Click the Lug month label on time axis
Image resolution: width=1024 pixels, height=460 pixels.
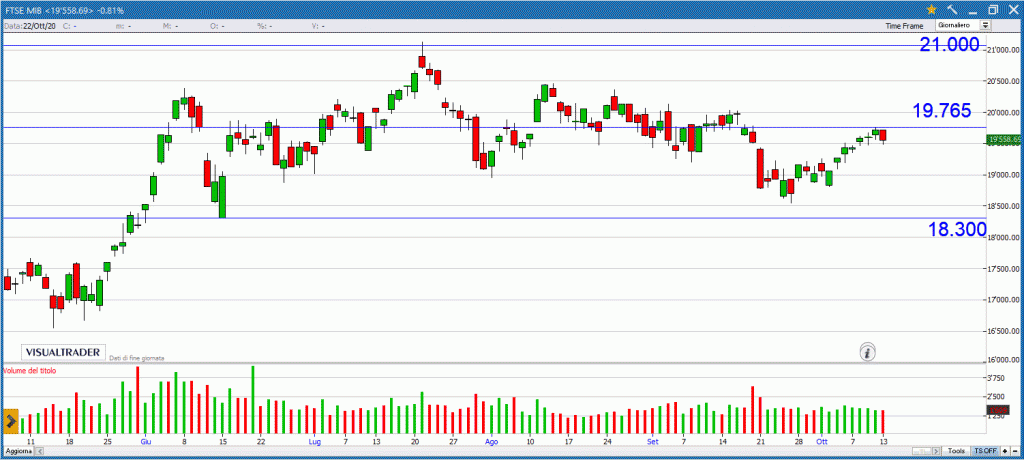click(315, 442)
